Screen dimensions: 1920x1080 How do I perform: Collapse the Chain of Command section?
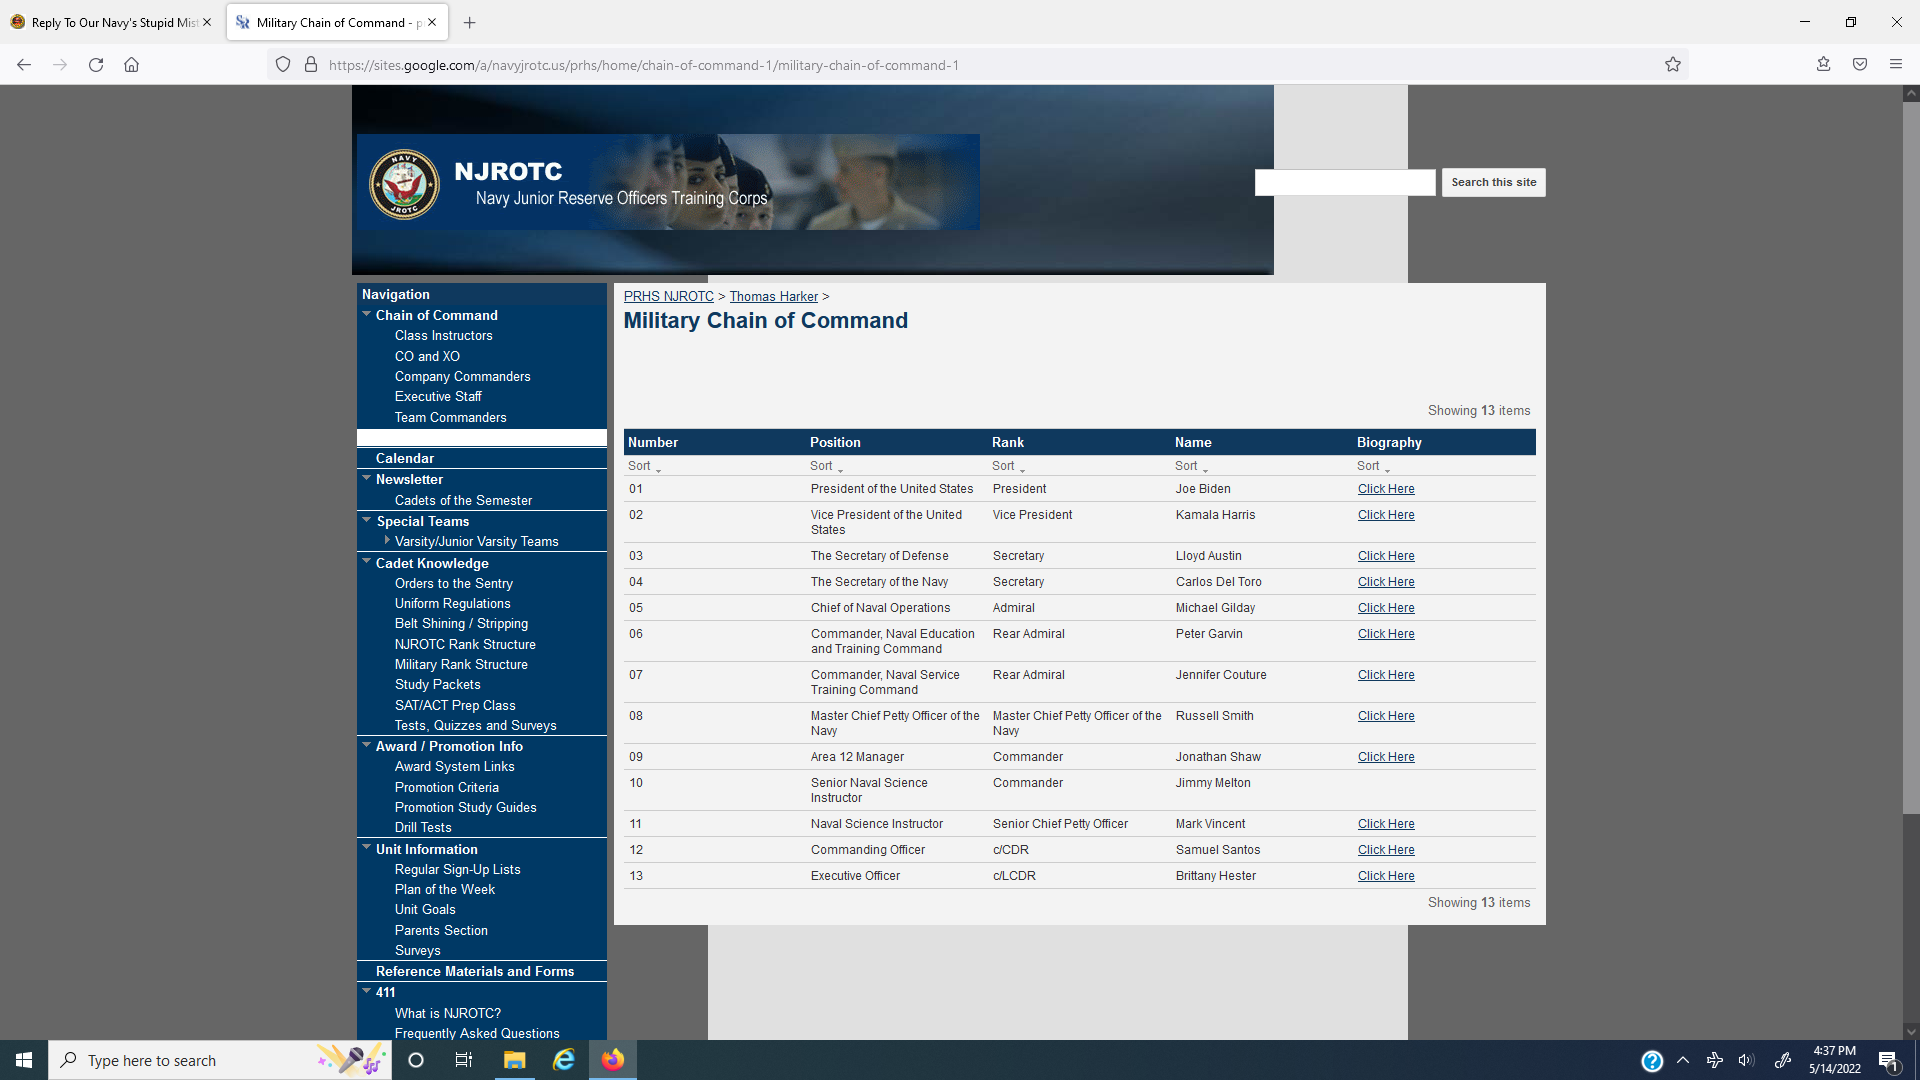pos(367,314)
